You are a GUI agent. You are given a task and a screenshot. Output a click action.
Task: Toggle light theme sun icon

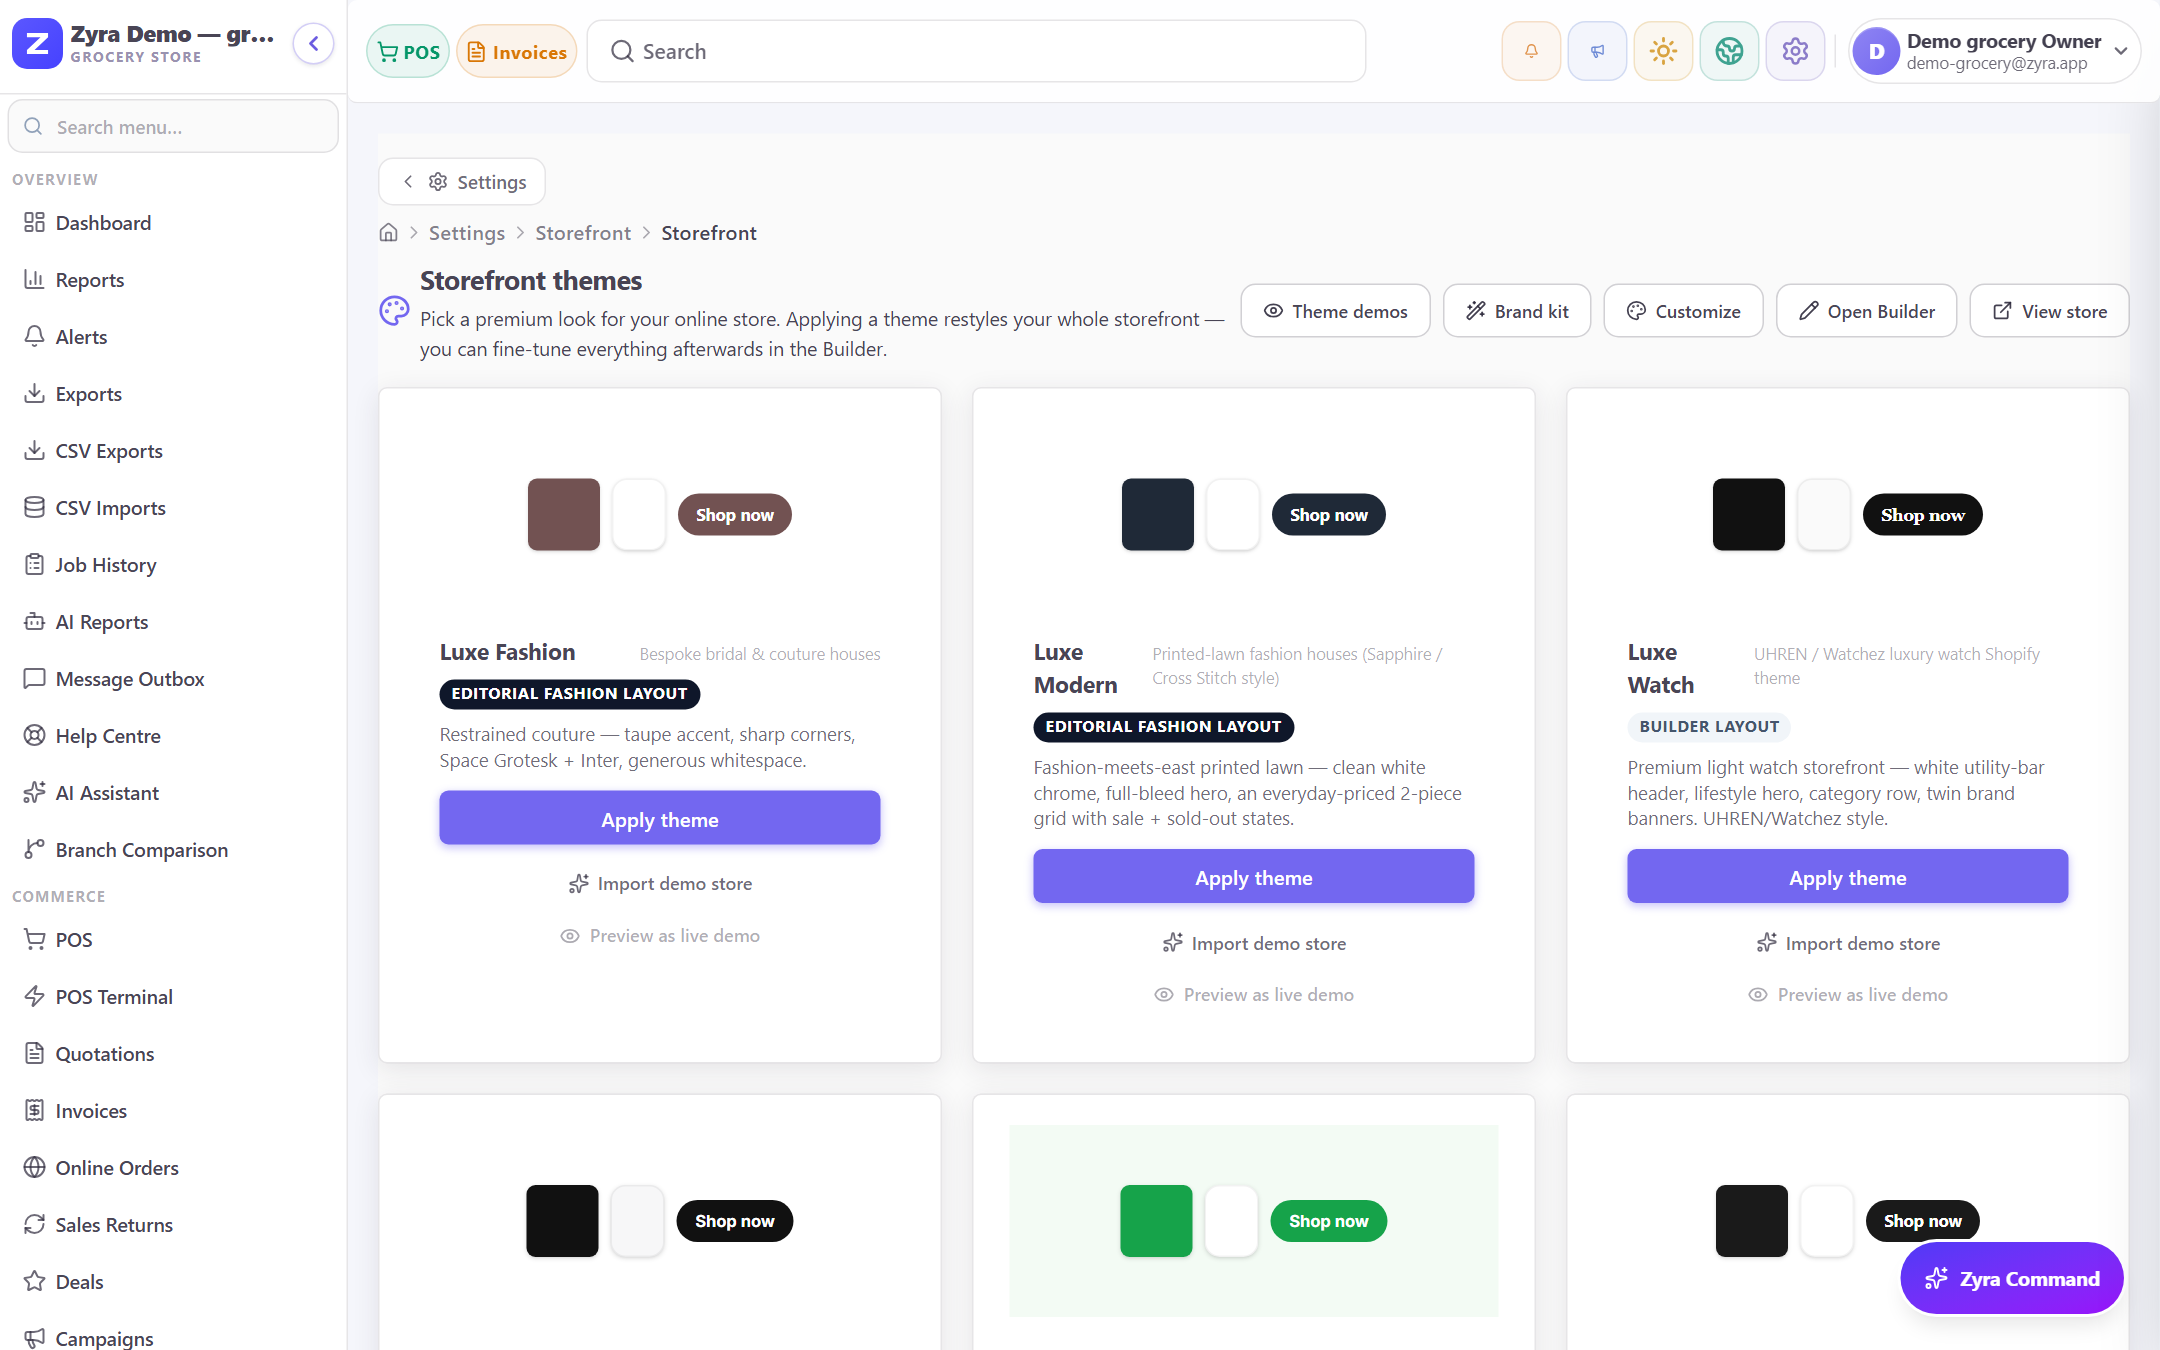coord(1663,51)
